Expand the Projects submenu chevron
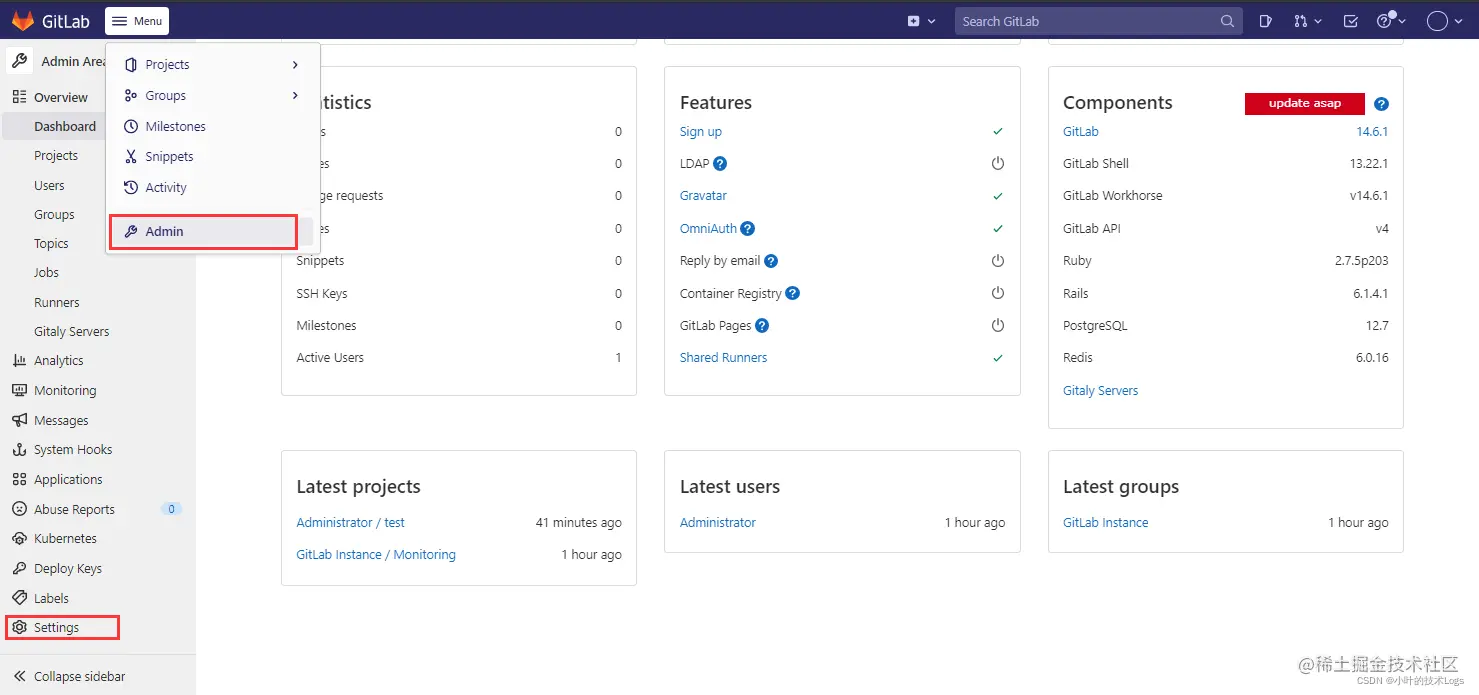Image resolution: width=1479 pixels, height=695 pixels. tap(295, 64)
